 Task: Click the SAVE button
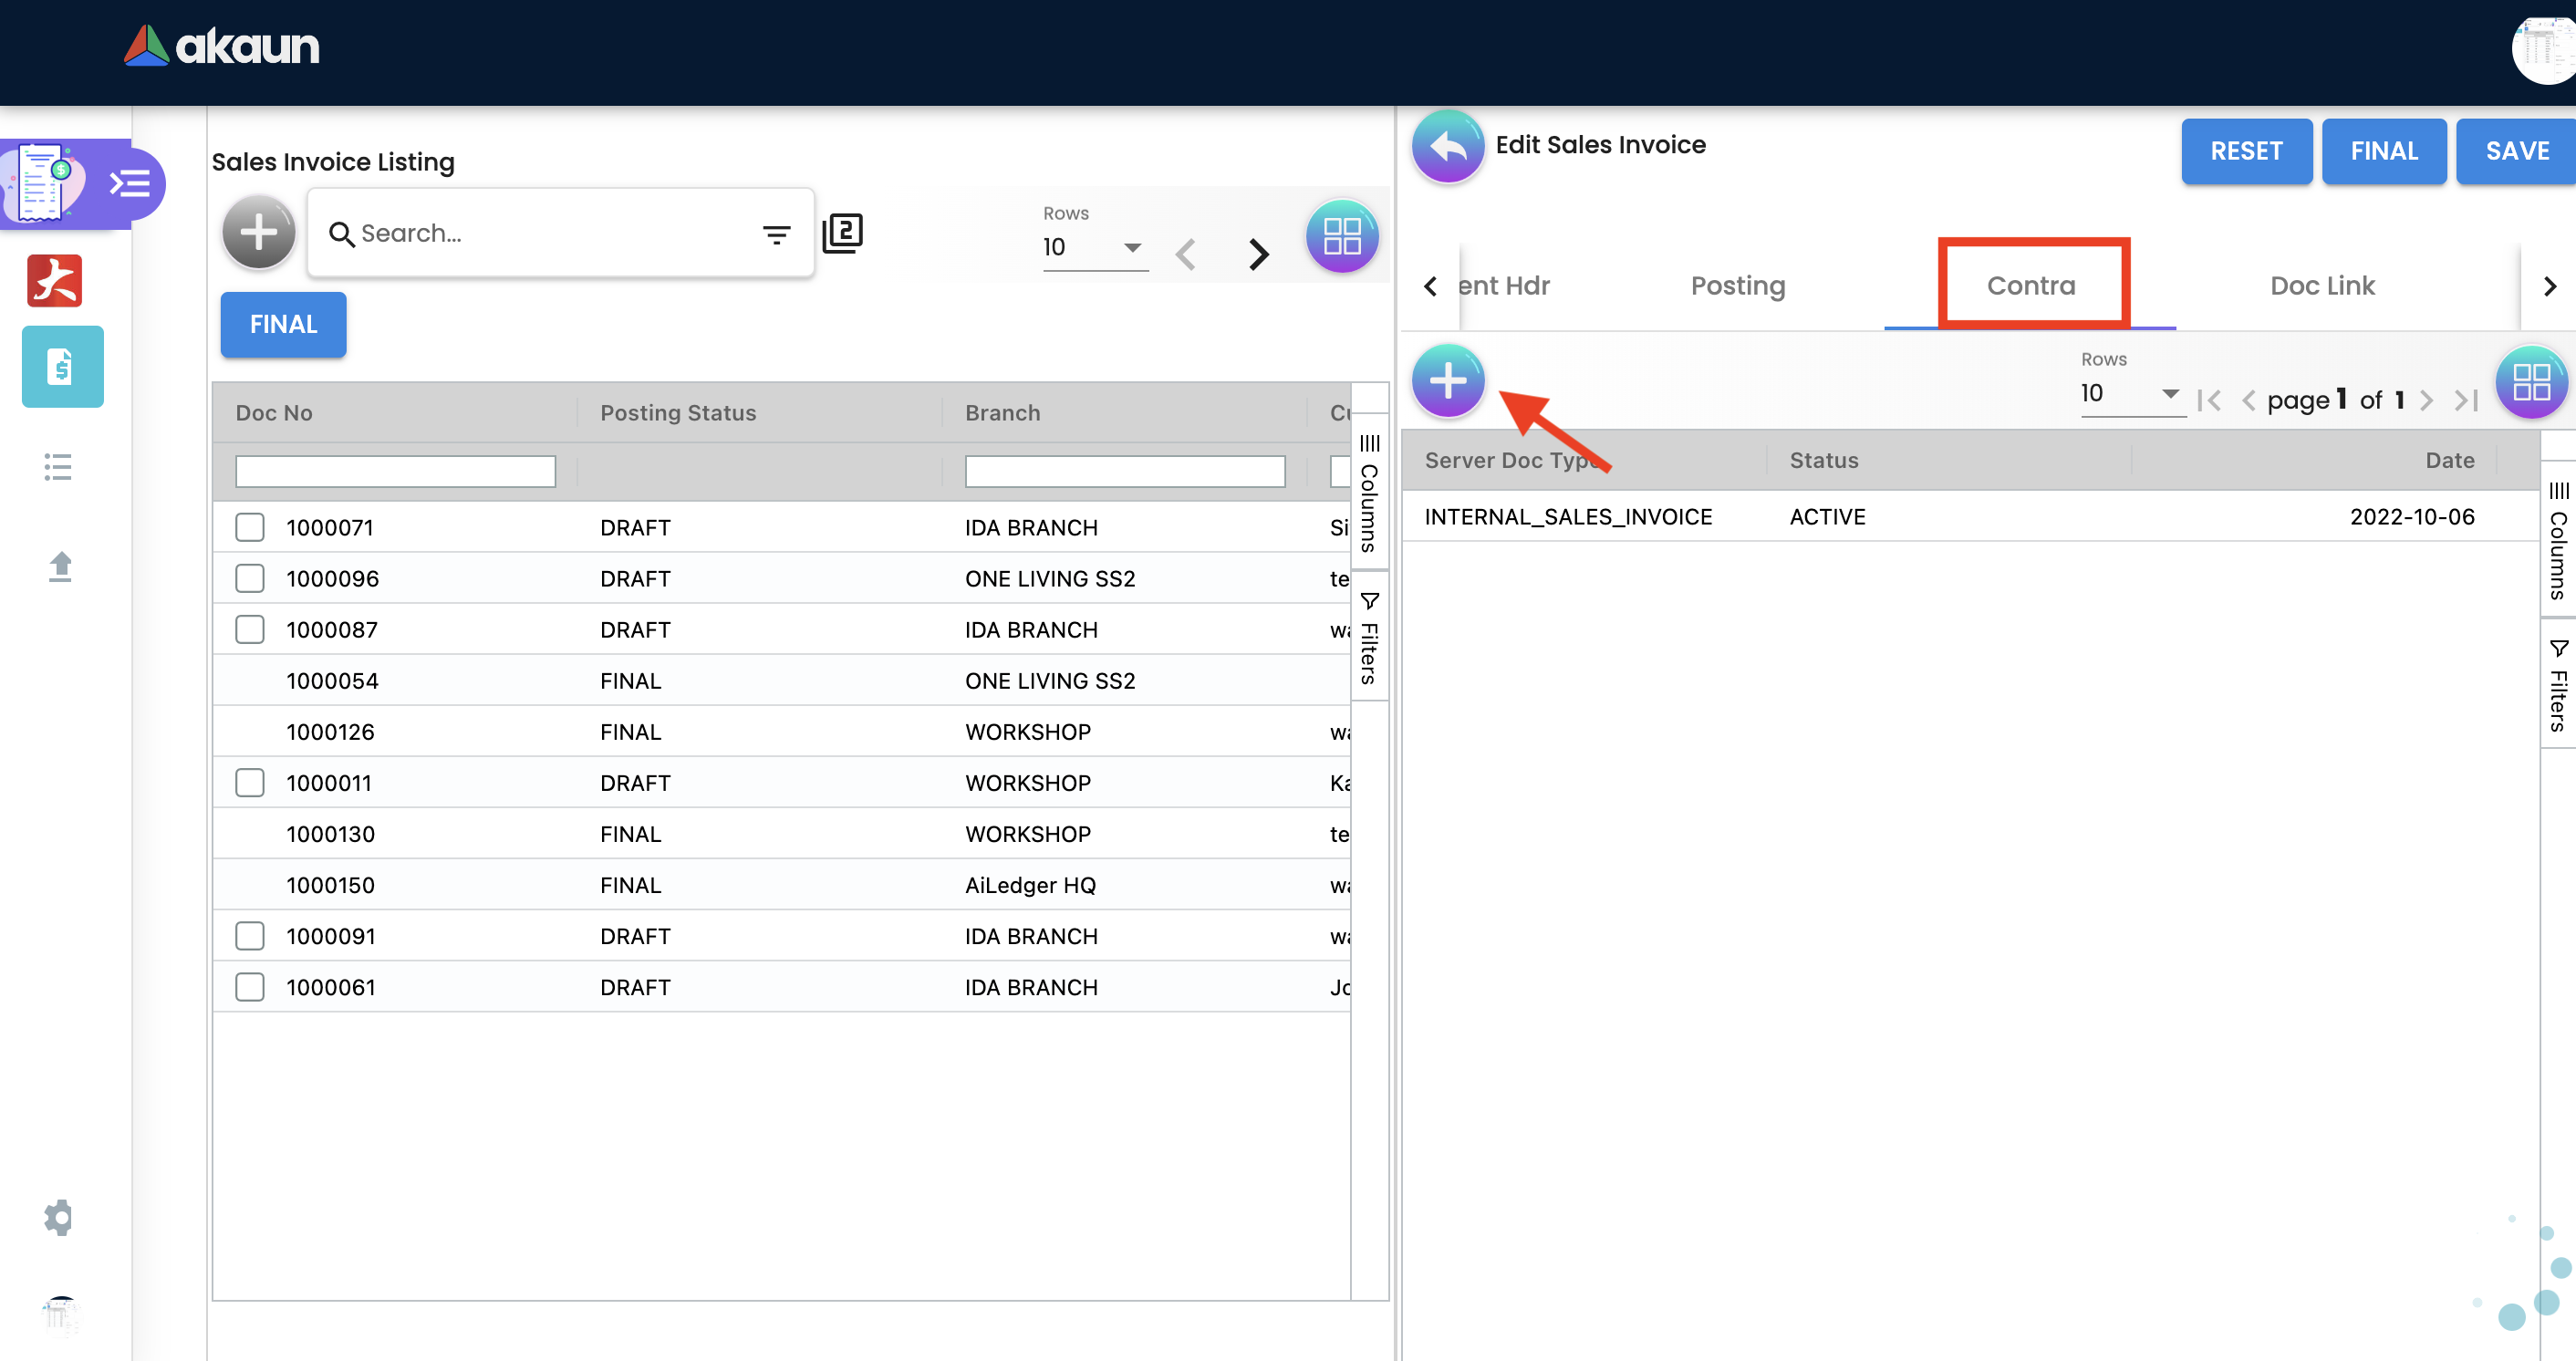tap(2516, 151)
